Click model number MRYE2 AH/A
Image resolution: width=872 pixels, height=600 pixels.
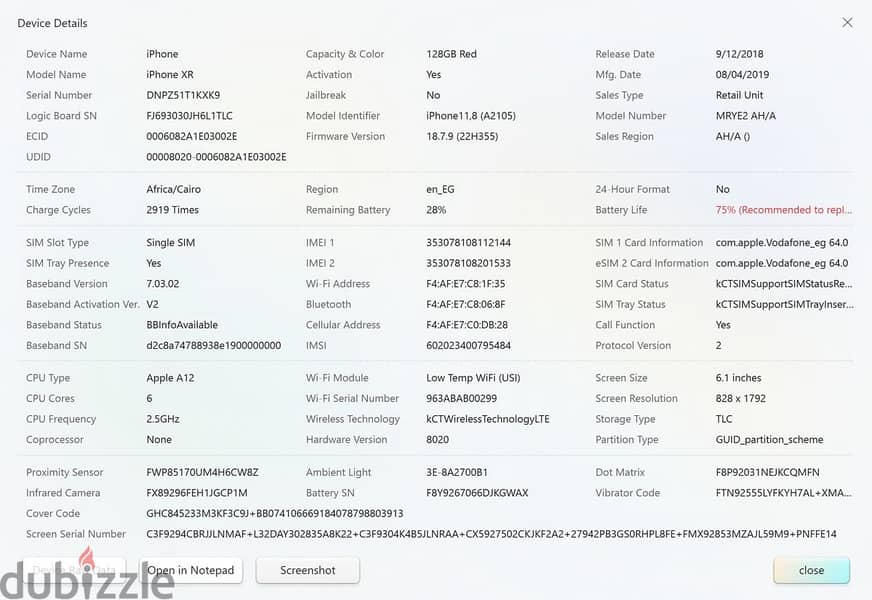pos(745,116)
